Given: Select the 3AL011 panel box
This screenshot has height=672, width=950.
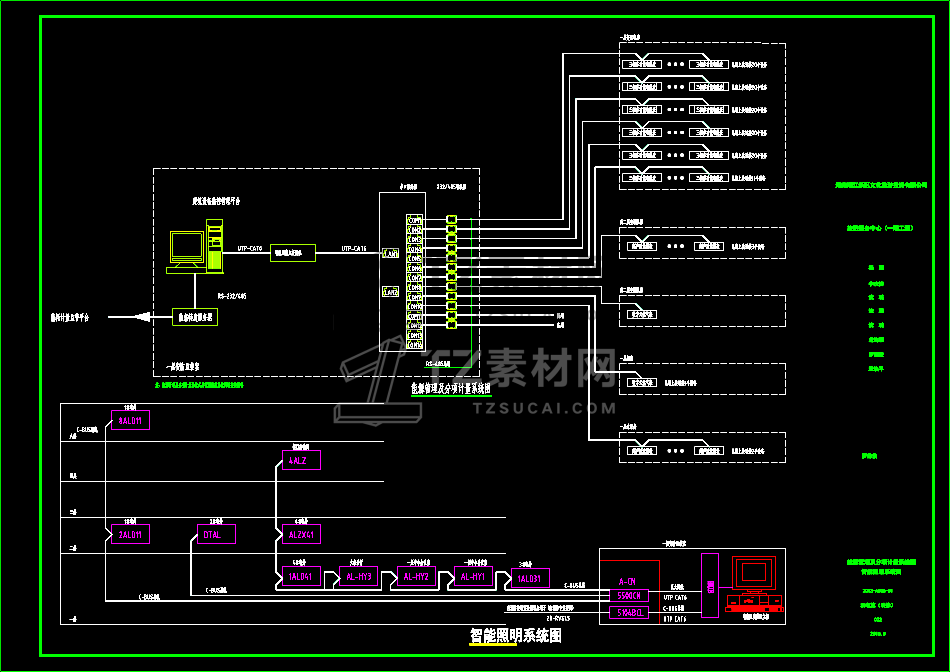Looking at the screenshot, I should [130, 420].
